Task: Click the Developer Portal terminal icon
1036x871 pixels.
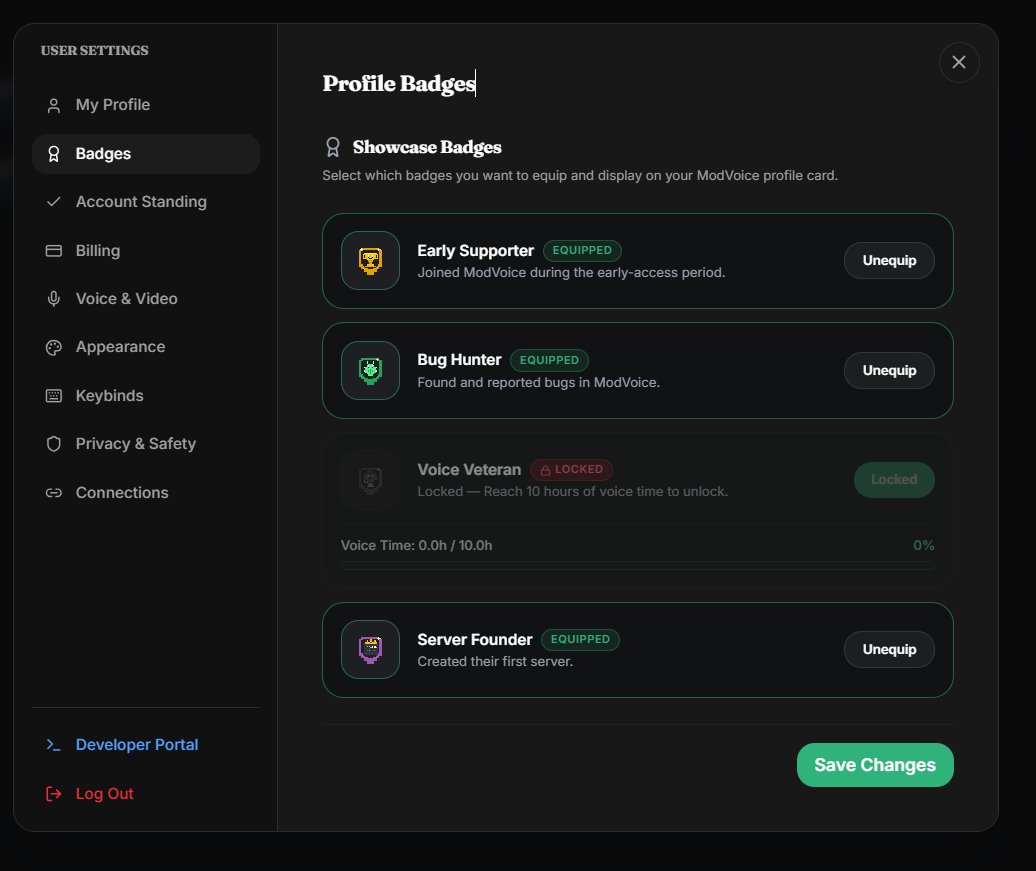Action: pos(54,745)
